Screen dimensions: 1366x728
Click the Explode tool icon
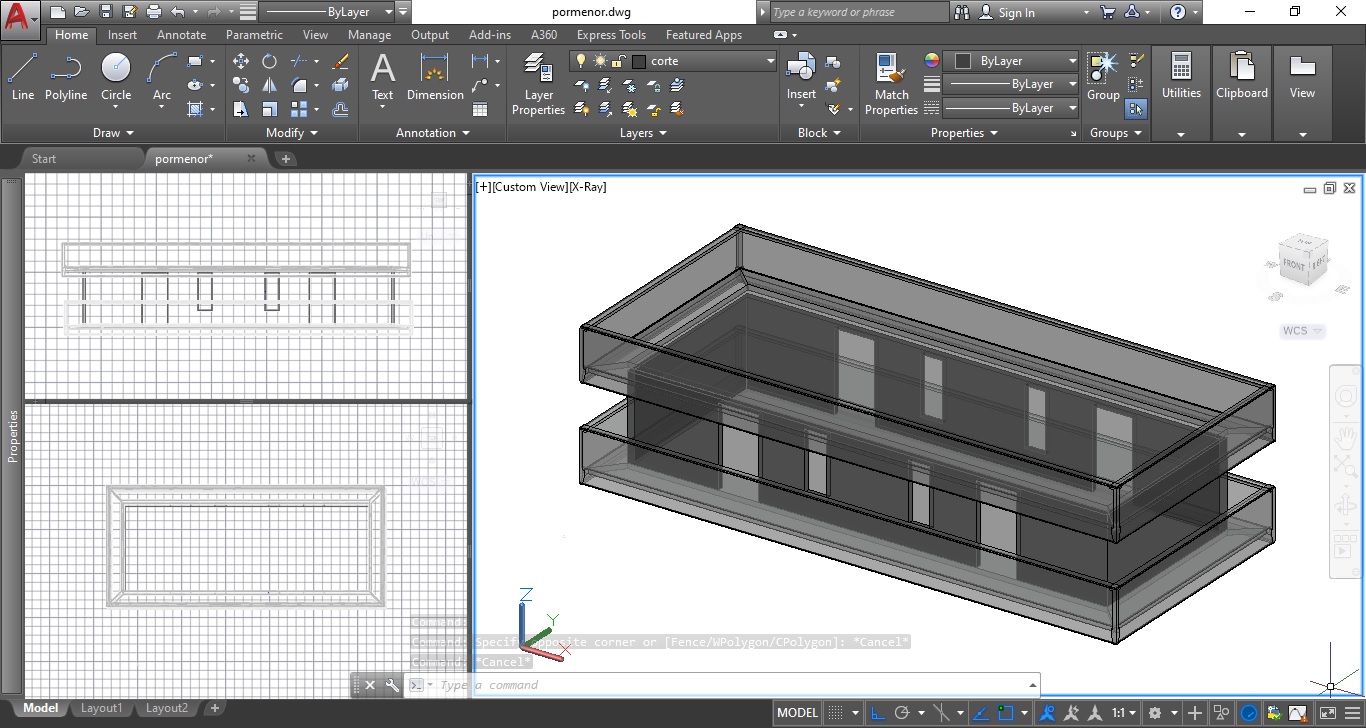point(340,85)
